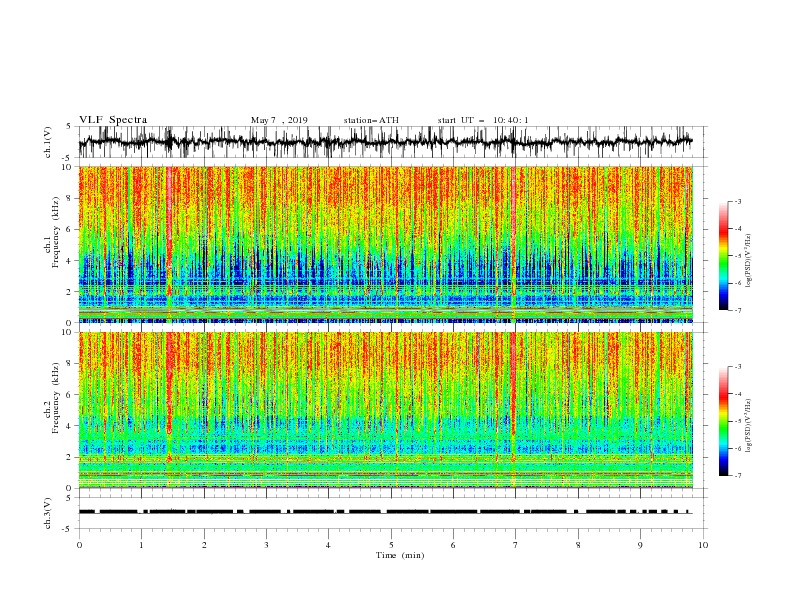Click the 'station=ATH' header label
792x612 pixels.
[371, 120]
